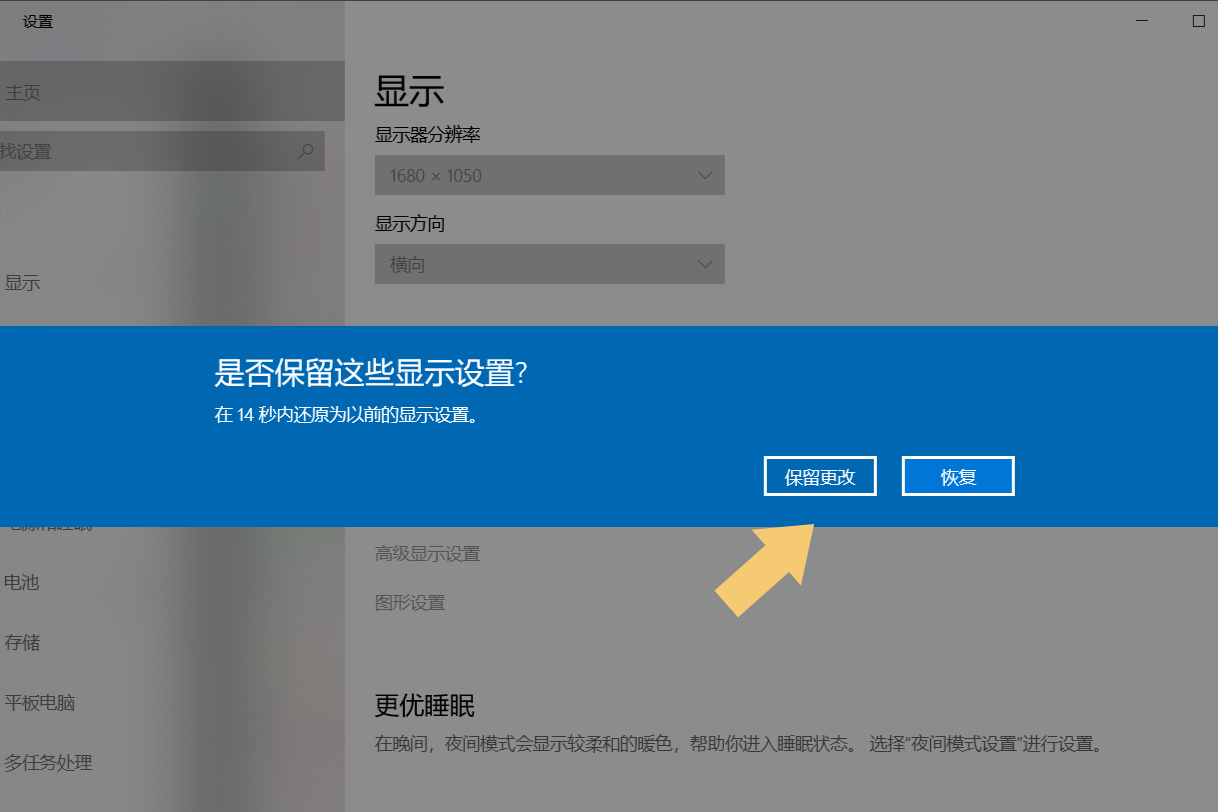Click 保留更改 to keep display settings
The height and width of the screenshot is (812, 1218).
point(819,476)
